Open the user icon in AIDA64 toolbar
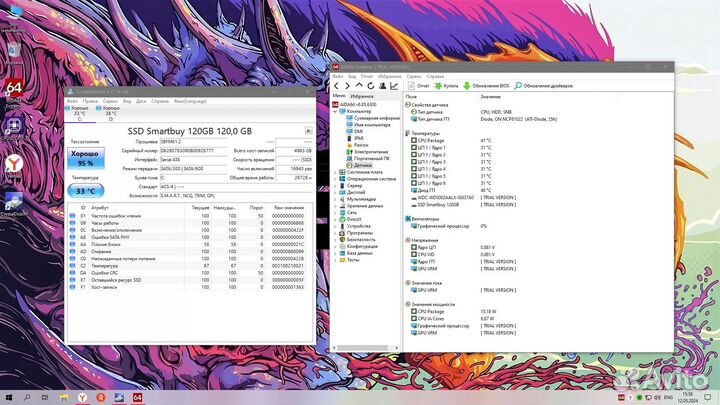 (x=382, y=86)
